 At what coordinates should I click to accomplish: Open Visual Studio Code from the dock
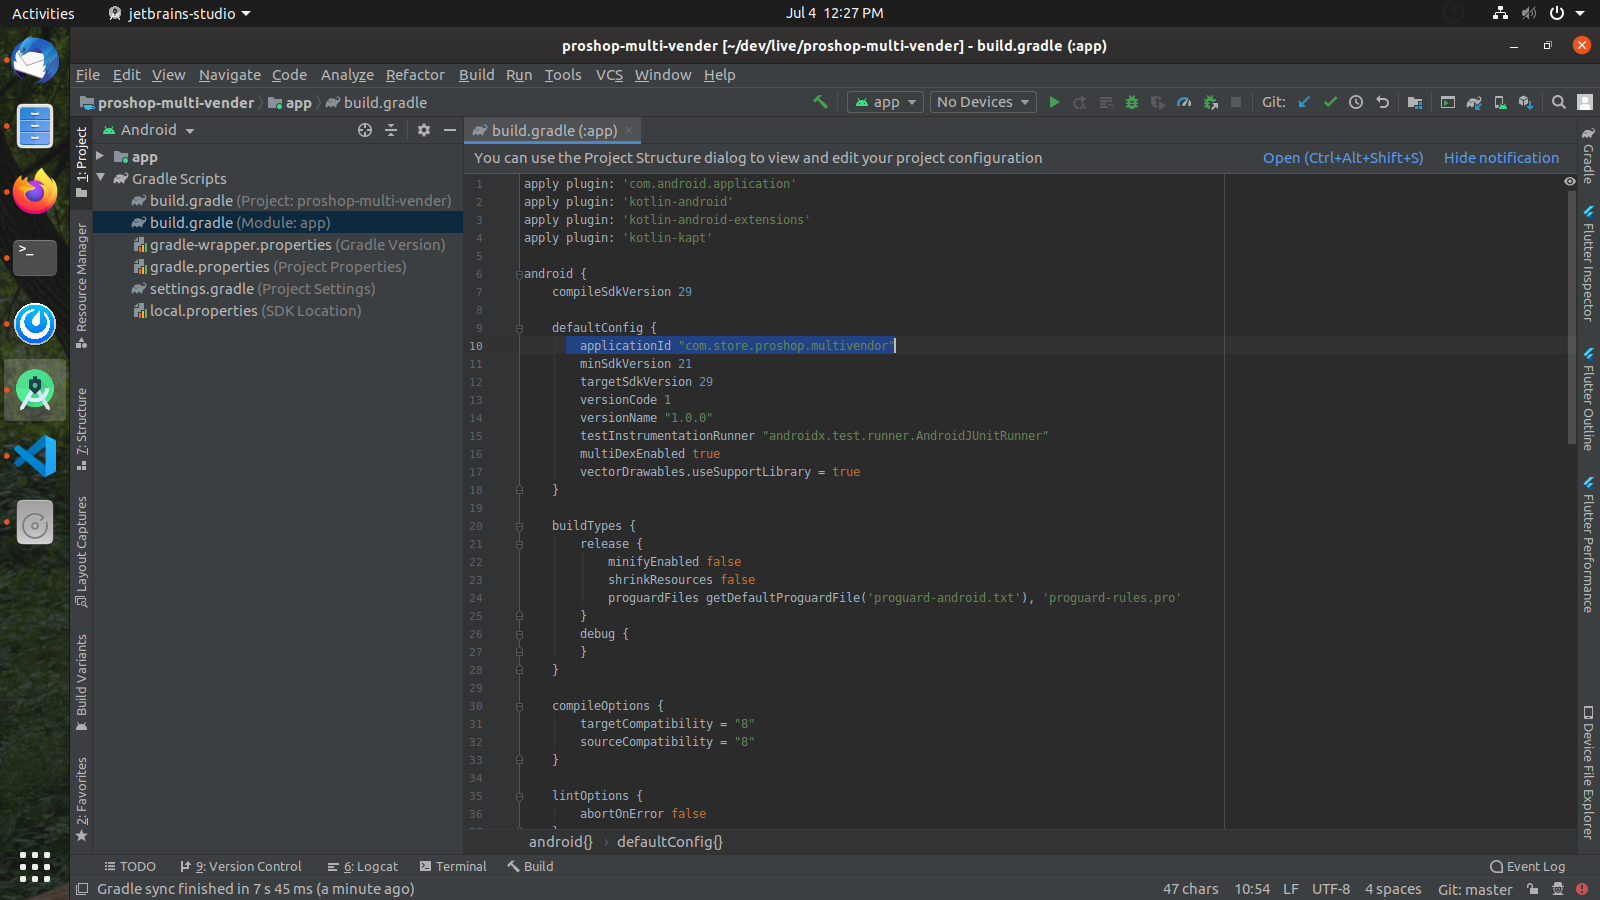pos(35,456)
